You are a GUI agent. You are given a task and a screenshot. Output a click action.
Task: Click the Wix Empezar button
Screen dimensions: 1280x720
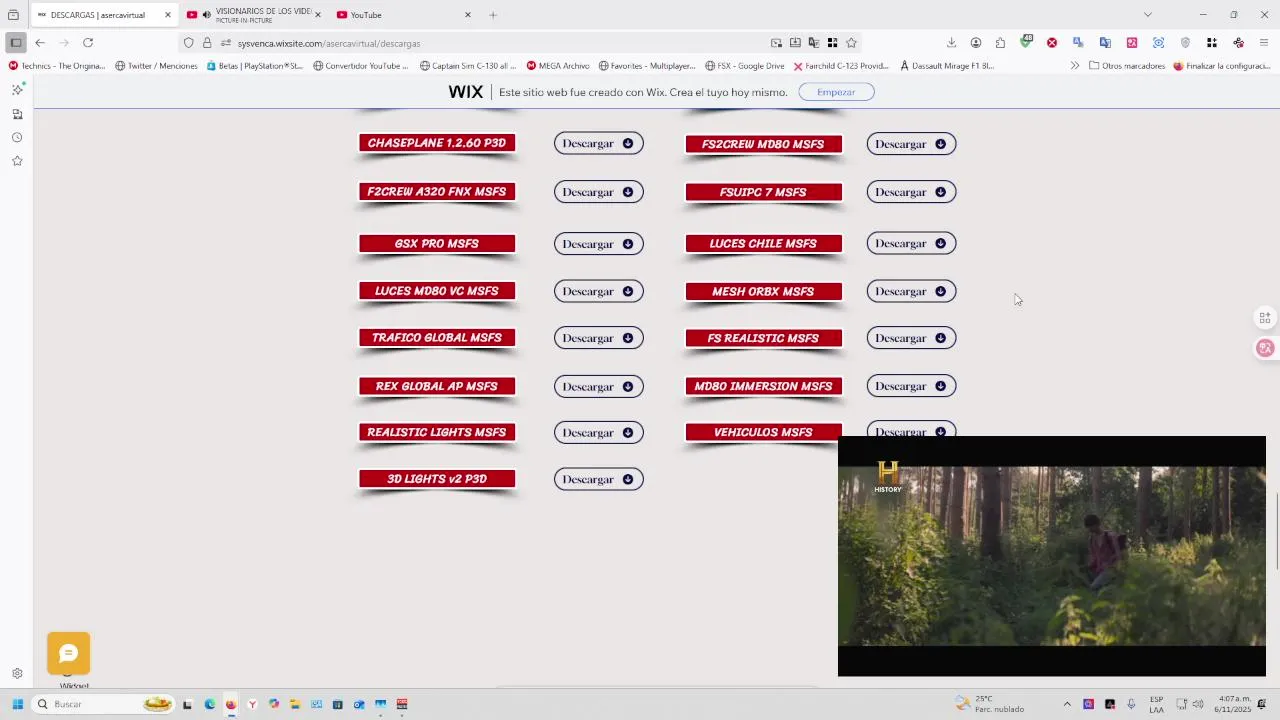coord(836,92)
